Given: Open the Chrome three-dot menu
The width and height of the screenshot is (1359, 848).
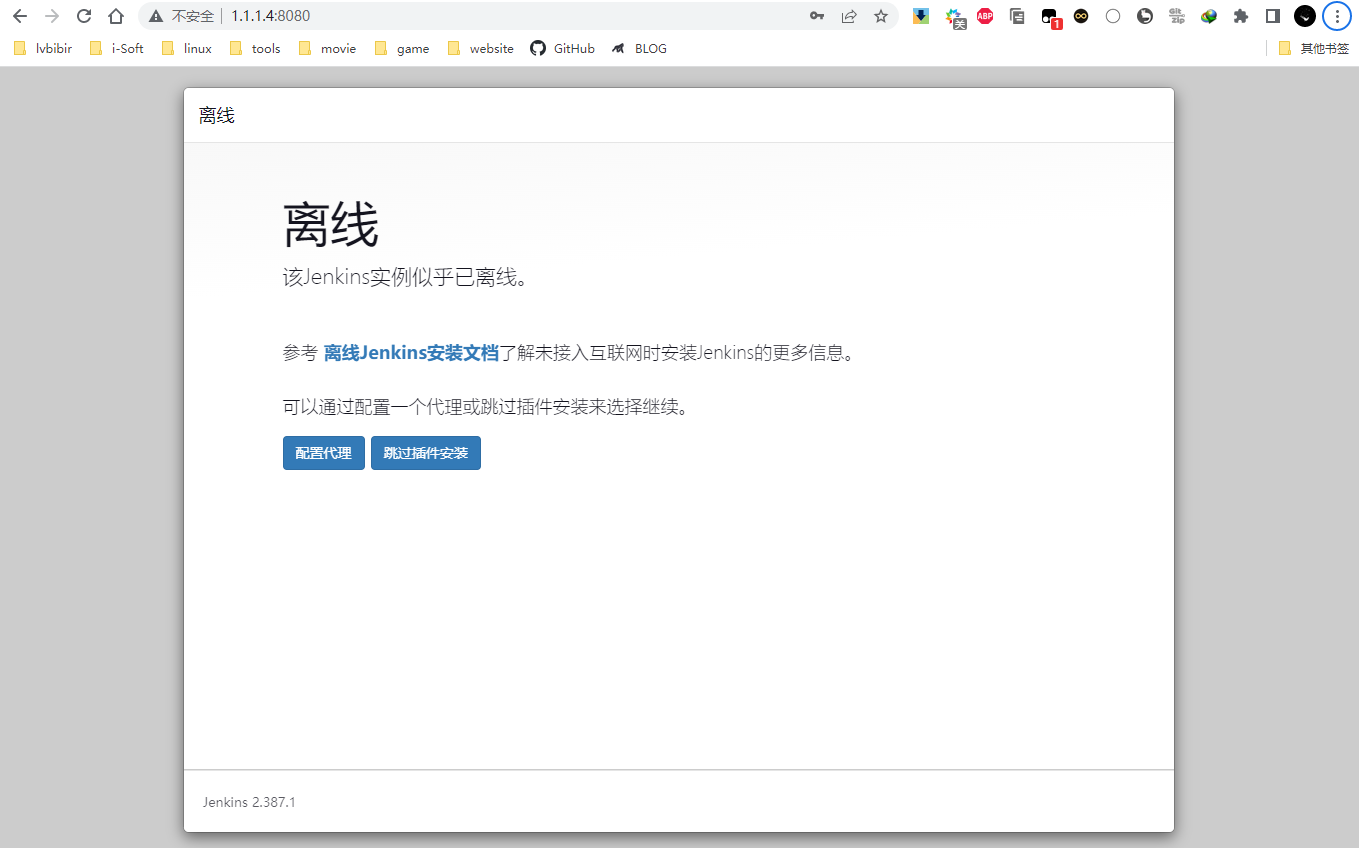Looking at the screenshot, I should [1337, 16].
